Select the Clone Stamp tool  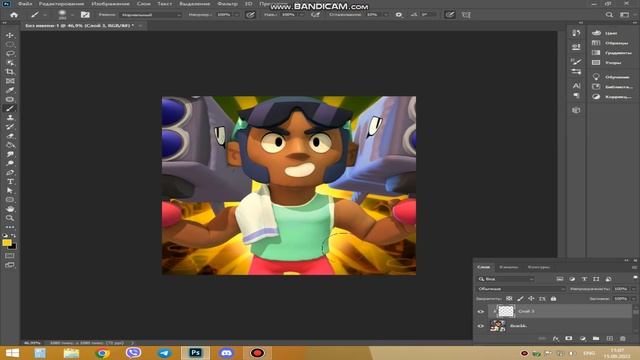click(x=10, y=117)
